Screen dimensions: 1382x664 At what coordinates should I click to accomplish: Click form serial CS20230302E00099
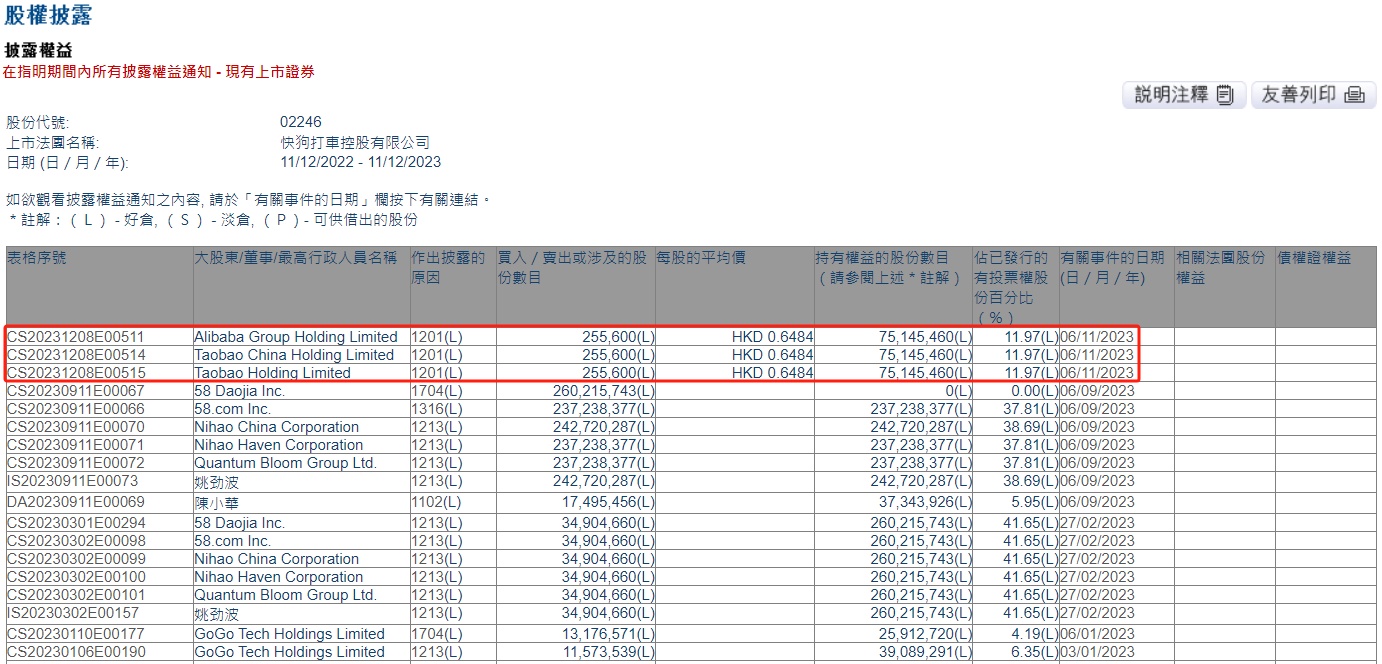click(x=76, y=559)
